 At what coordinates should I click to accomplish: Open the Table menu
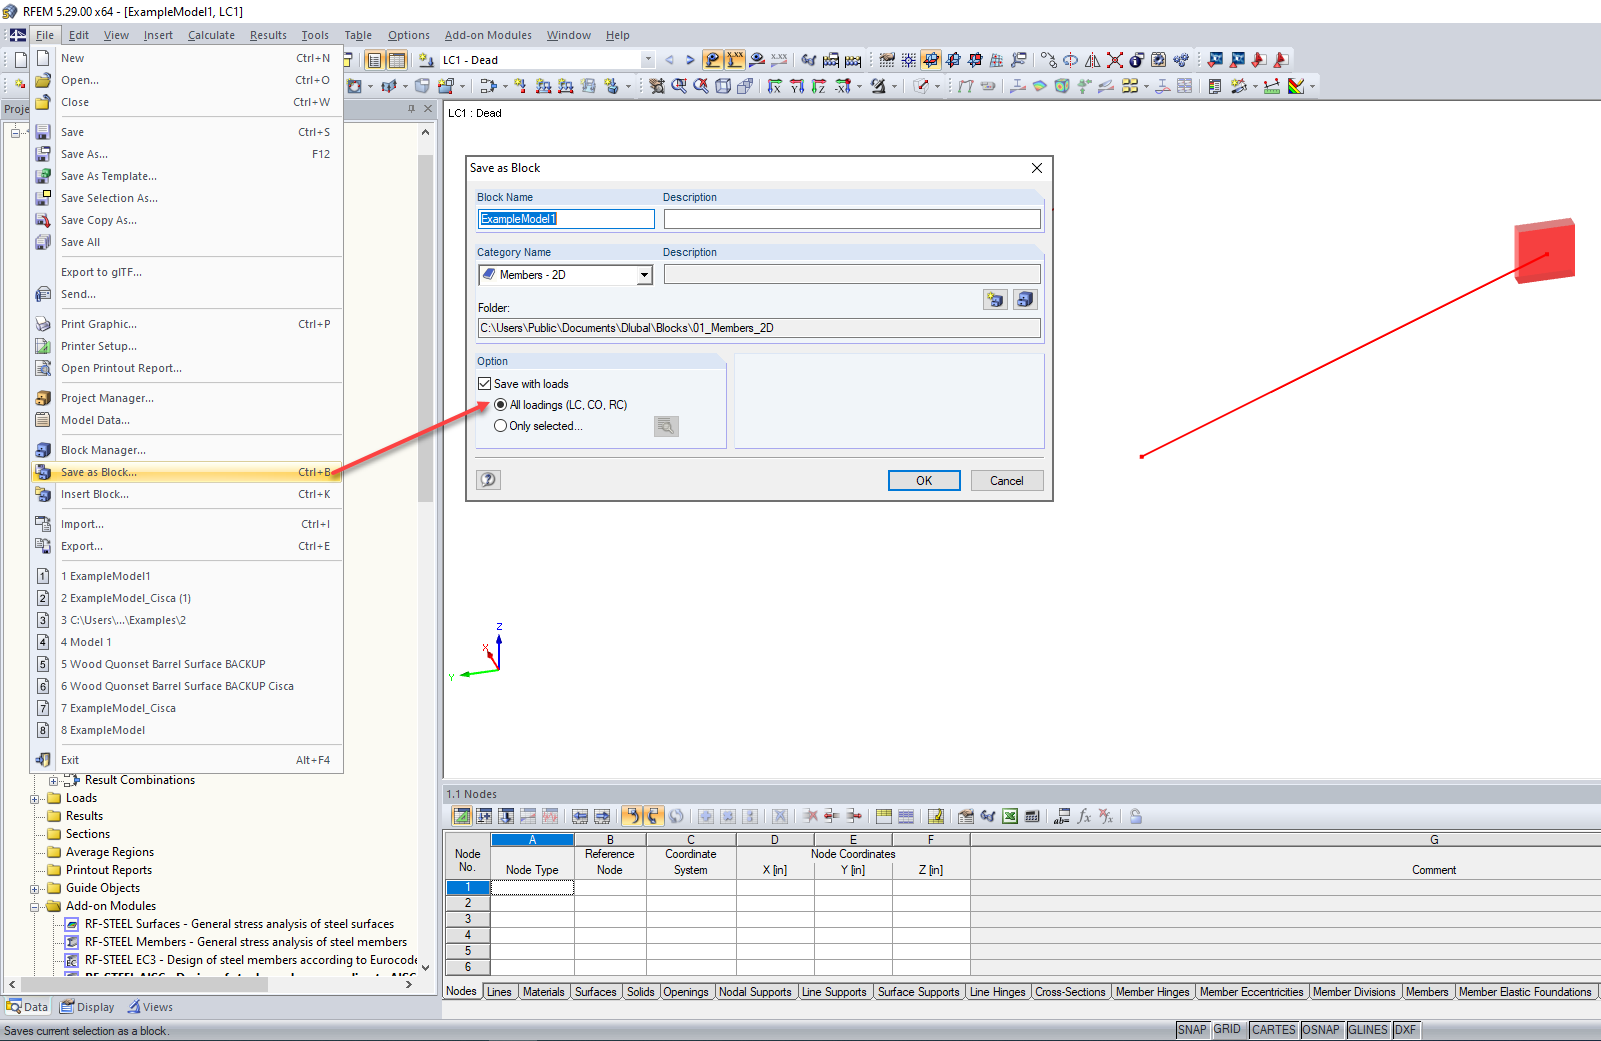click(358, 35)
